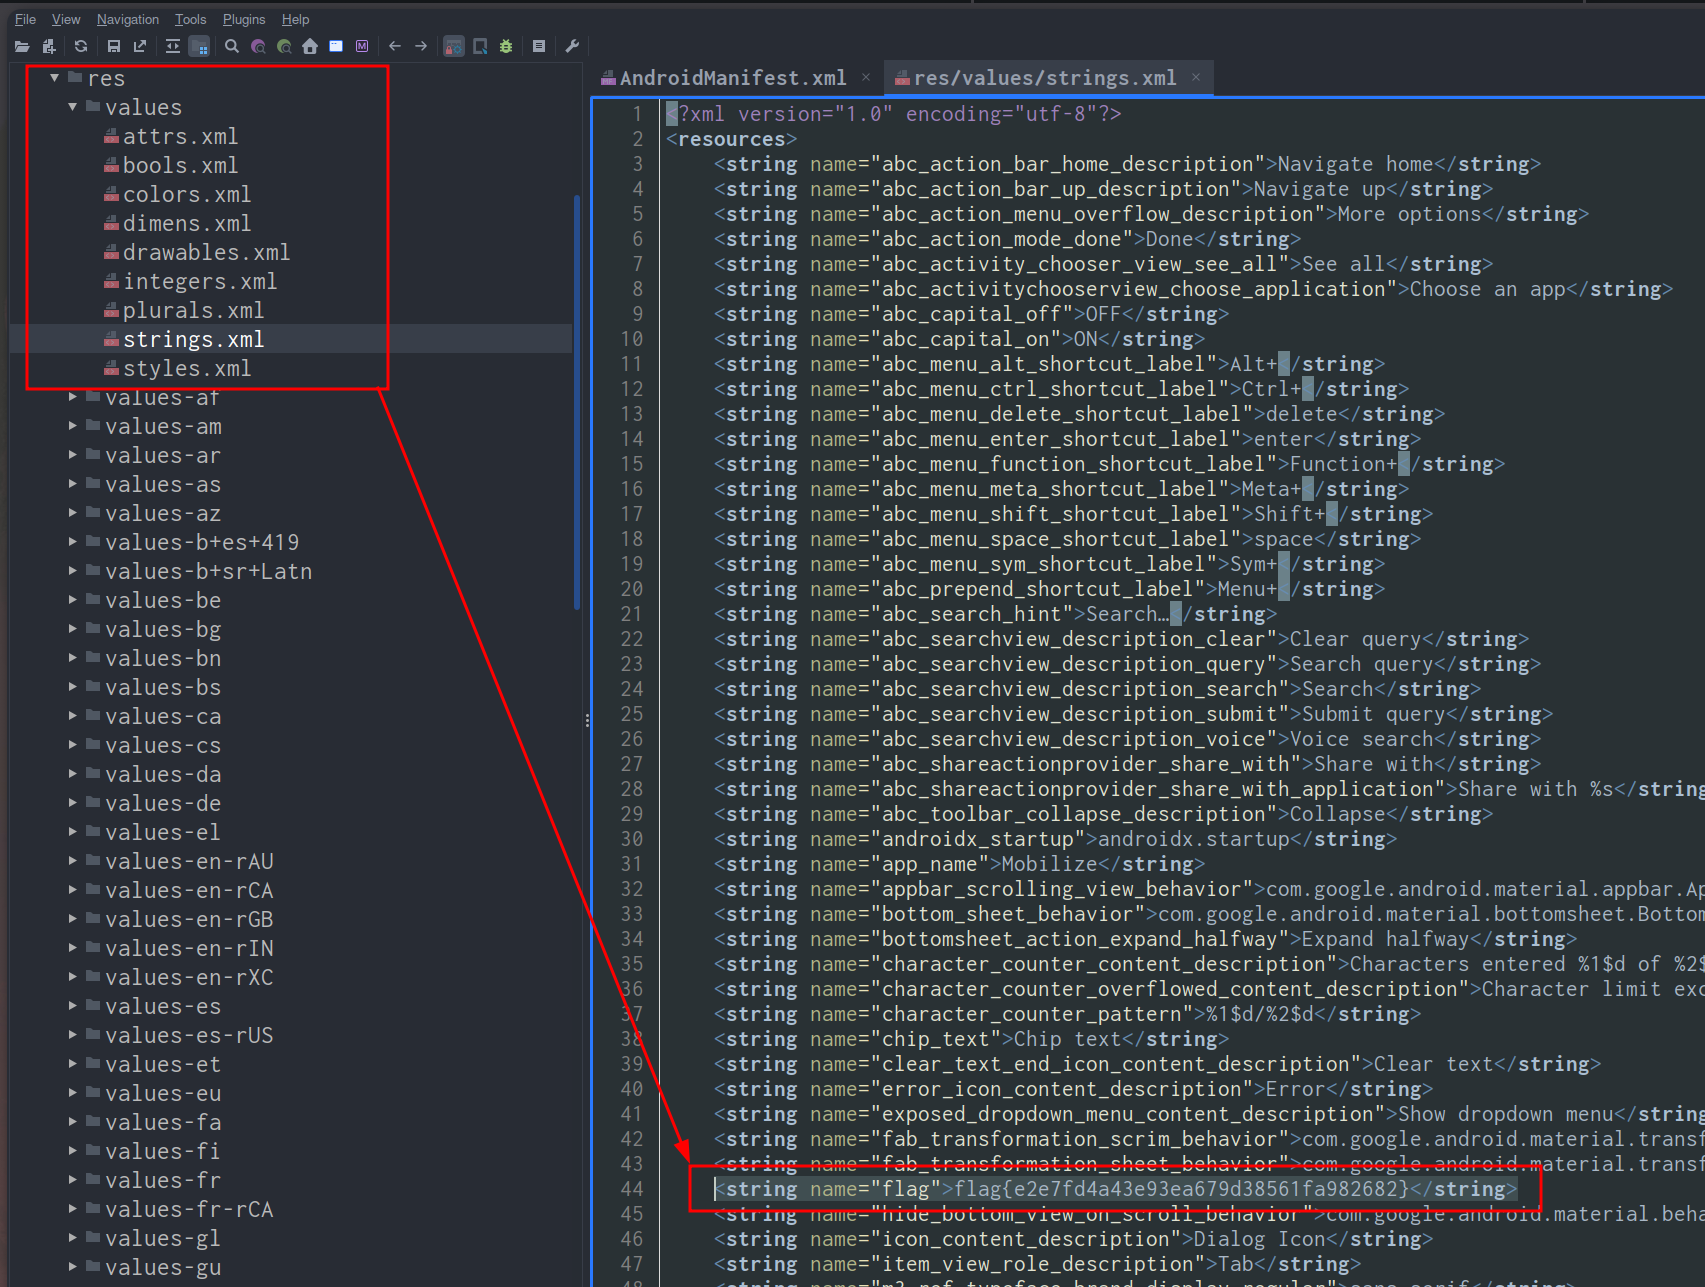Image resolution: width=1705 pixels, height=1287 pixels.
Task: Open the Log viewer icon
Action: pyautogui.click(x=539, y=46)
